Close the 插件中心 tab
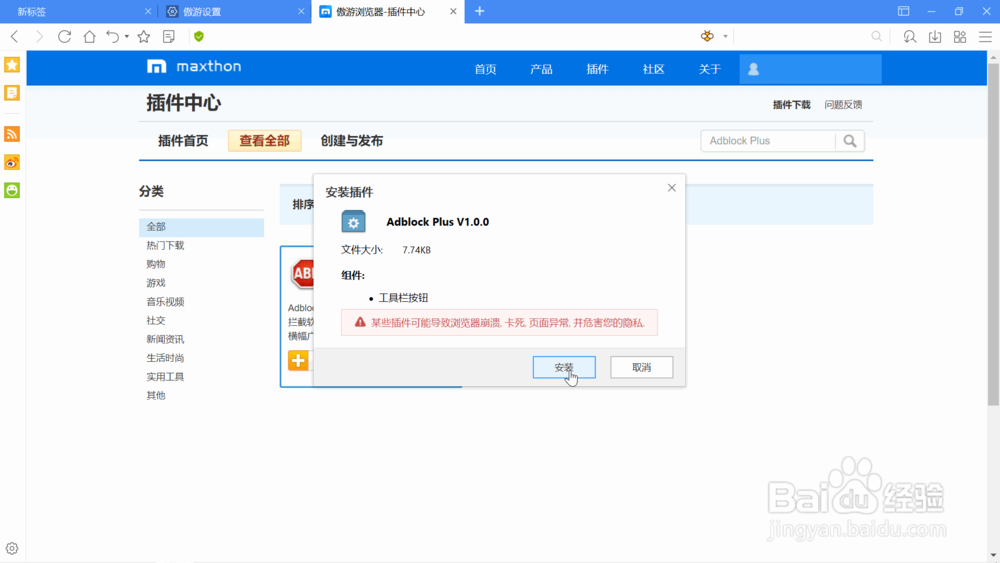This screenshot has width=1000, height=563. (x=453, y=11)
